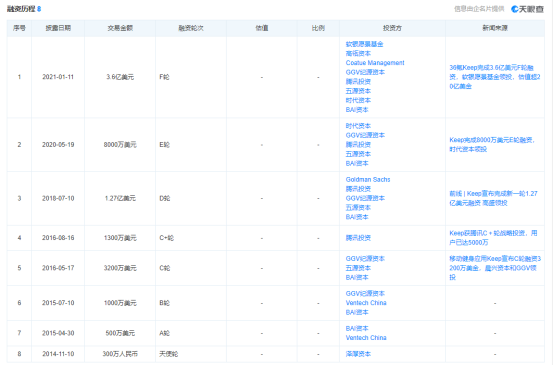The width and height of the screenshot is (554, 366).
Task: Click the 融资历程 section title
Action: 21,9
